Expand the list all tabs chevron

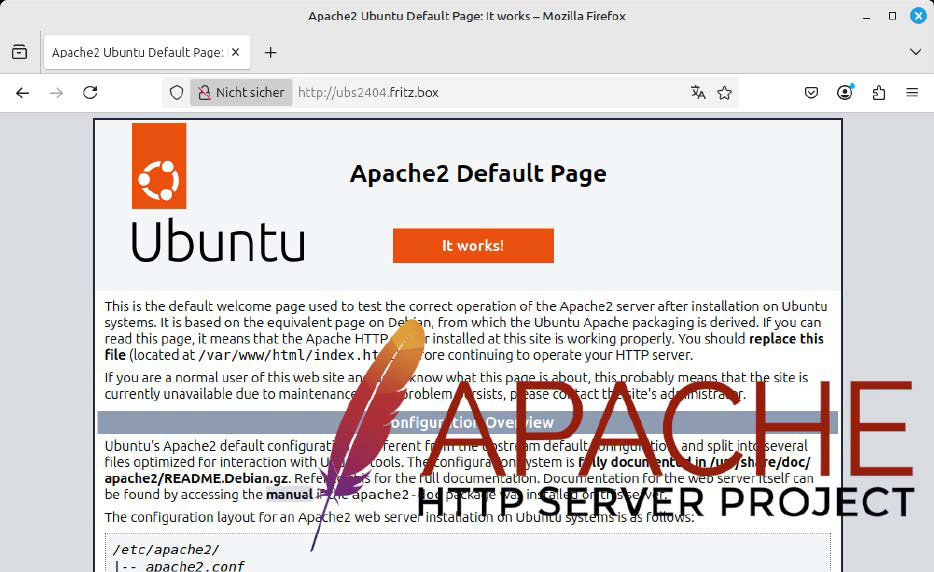click(916, 52)
